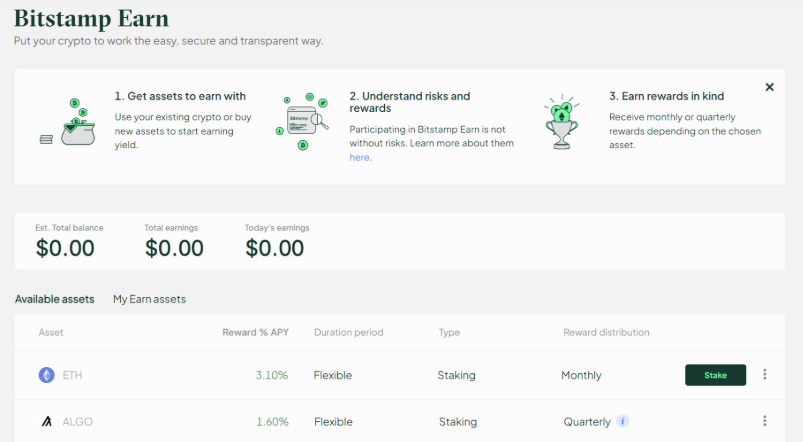Click Monthly in the ETH row
Image resolution: width=803 pixels, height=442 pixels.
click(x=581, y=375)
